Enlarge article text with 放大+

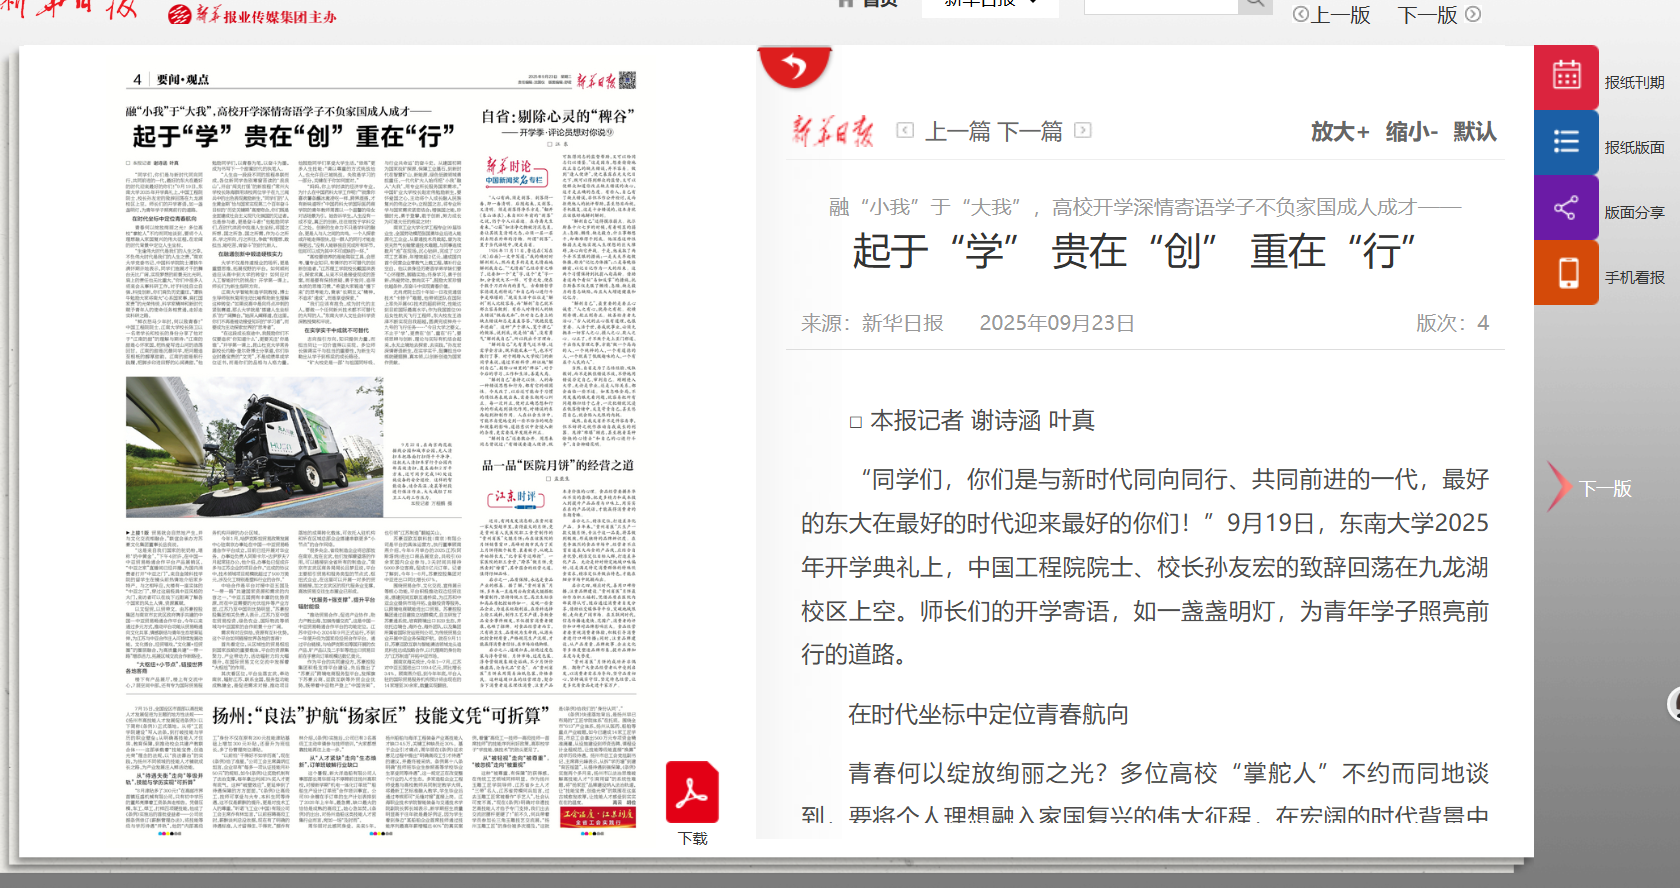tap(1339, 131)
